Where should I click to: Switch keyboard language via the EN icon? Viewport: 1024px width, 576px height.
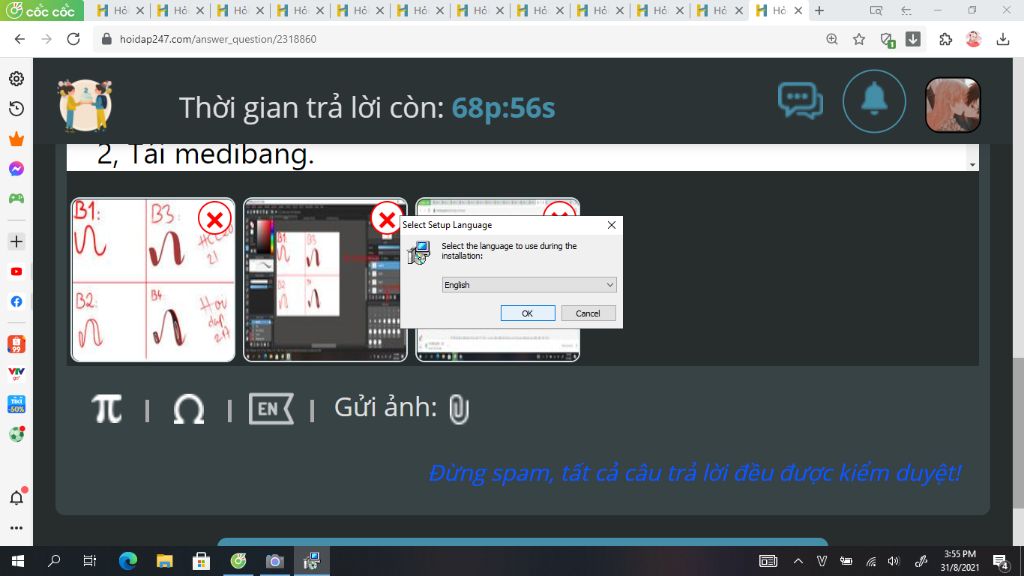click(268, 408)
